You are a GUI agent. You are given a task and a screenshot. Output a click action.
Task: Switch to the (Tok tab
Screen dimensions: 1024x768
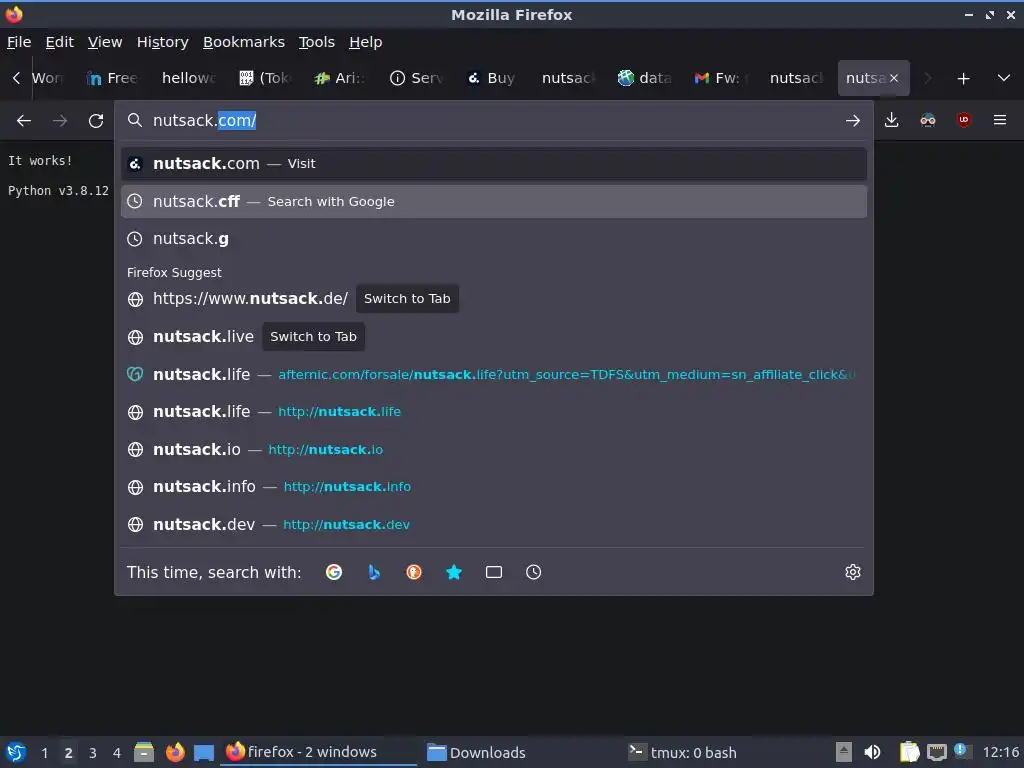coord(264,78)
